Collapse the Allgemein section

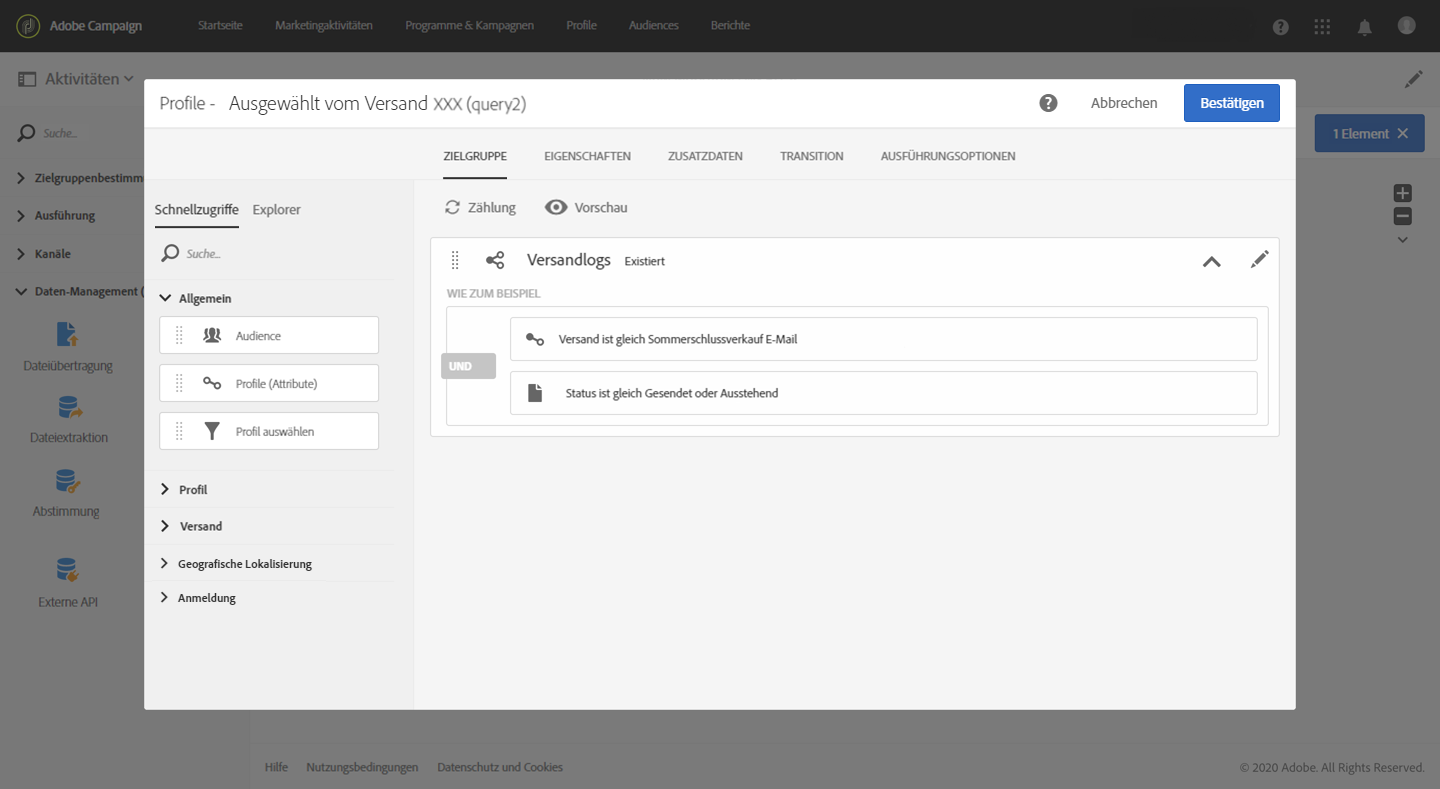coord(165,298)
